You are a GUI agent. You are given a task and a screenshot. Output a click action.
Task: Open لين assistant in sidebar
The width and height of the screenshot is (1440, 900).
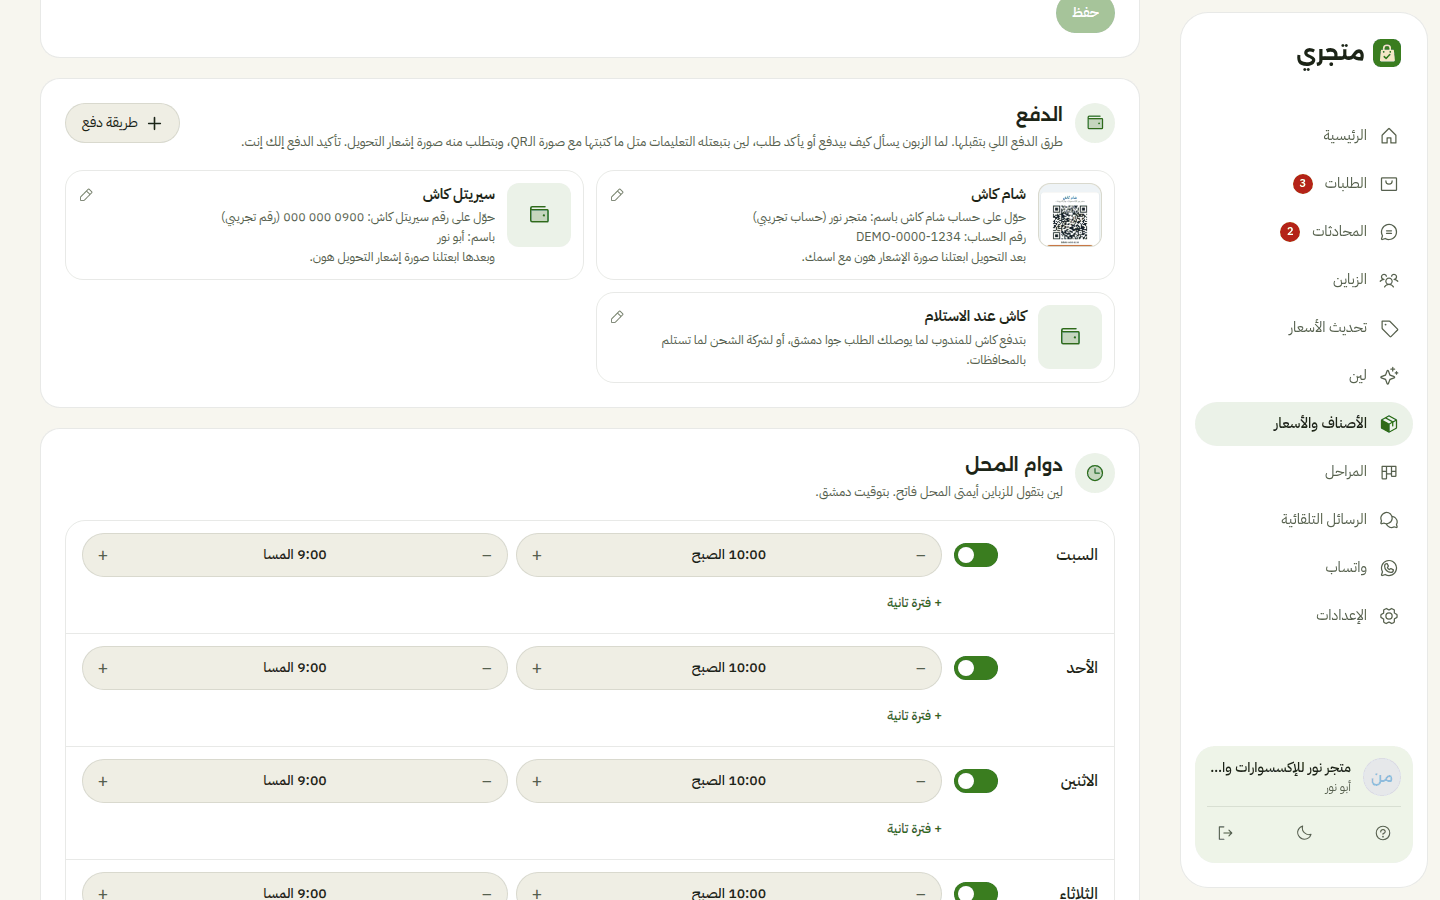point(1304,376)
